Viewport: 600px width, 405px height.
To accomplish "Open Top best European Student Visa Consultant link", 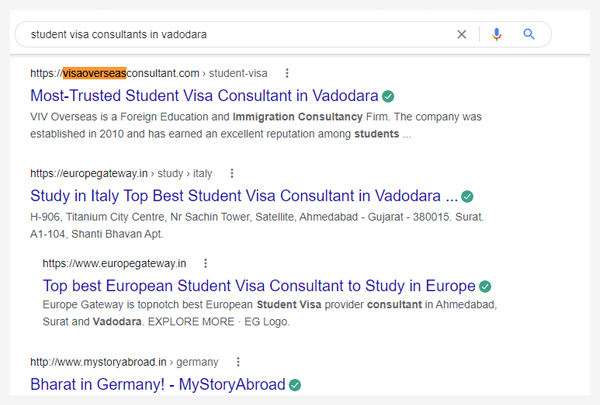I will [259, 286].
